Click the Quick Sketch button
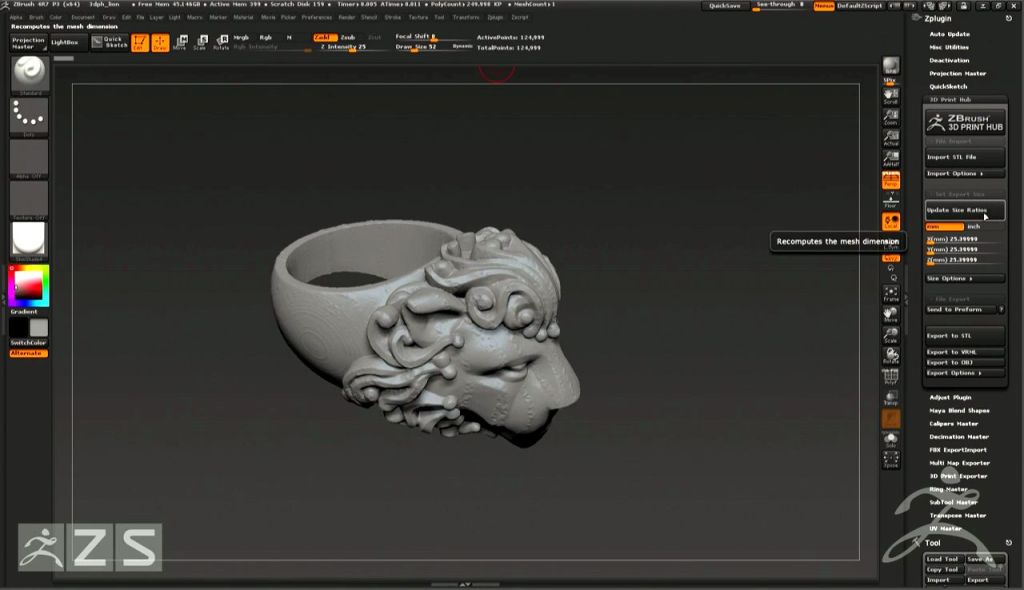This screenshot has width=1024, height=590. point(109,42)
